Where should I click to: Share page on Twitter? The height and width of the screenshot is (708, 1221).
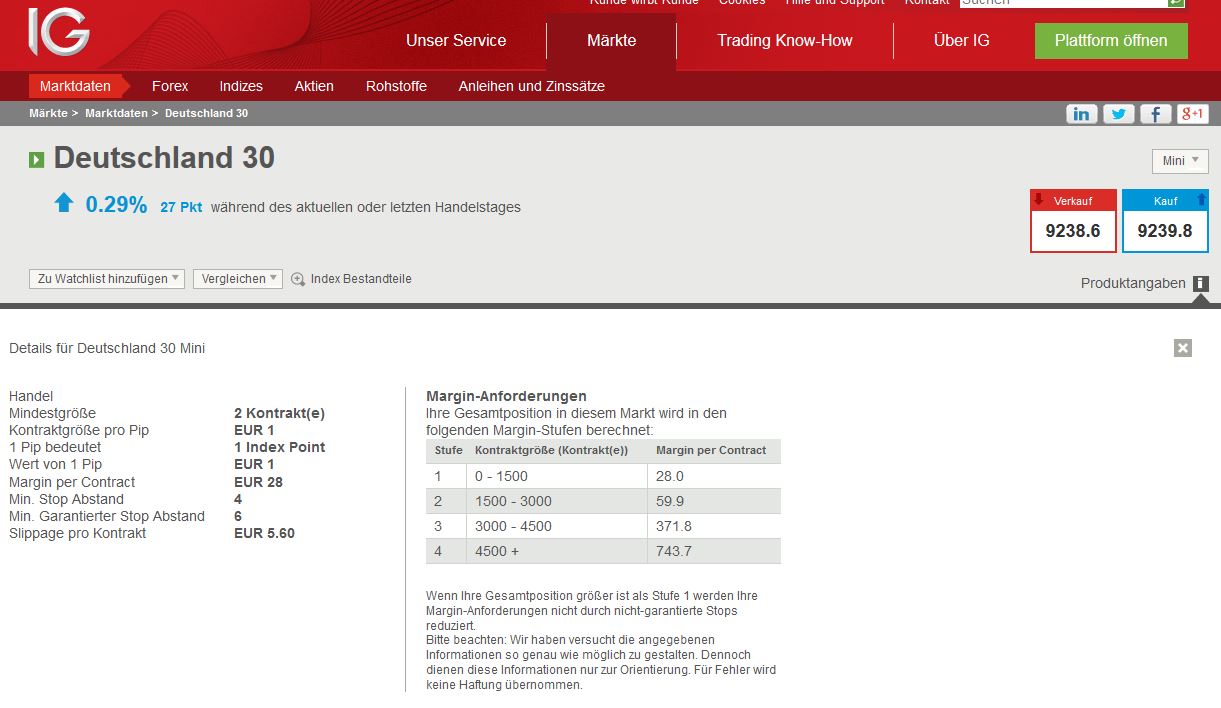point(1118,114)
